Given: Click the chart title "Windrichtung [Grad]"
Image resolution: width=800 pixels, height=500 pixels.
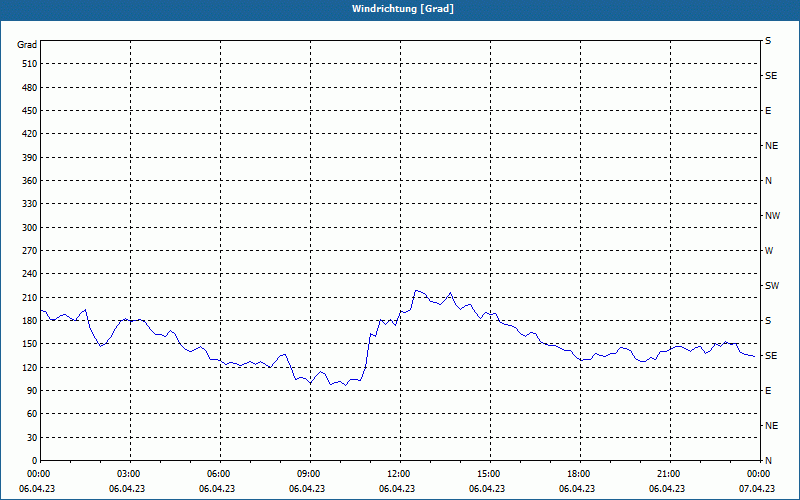Looking at the screenshot, I should [403, 9].
